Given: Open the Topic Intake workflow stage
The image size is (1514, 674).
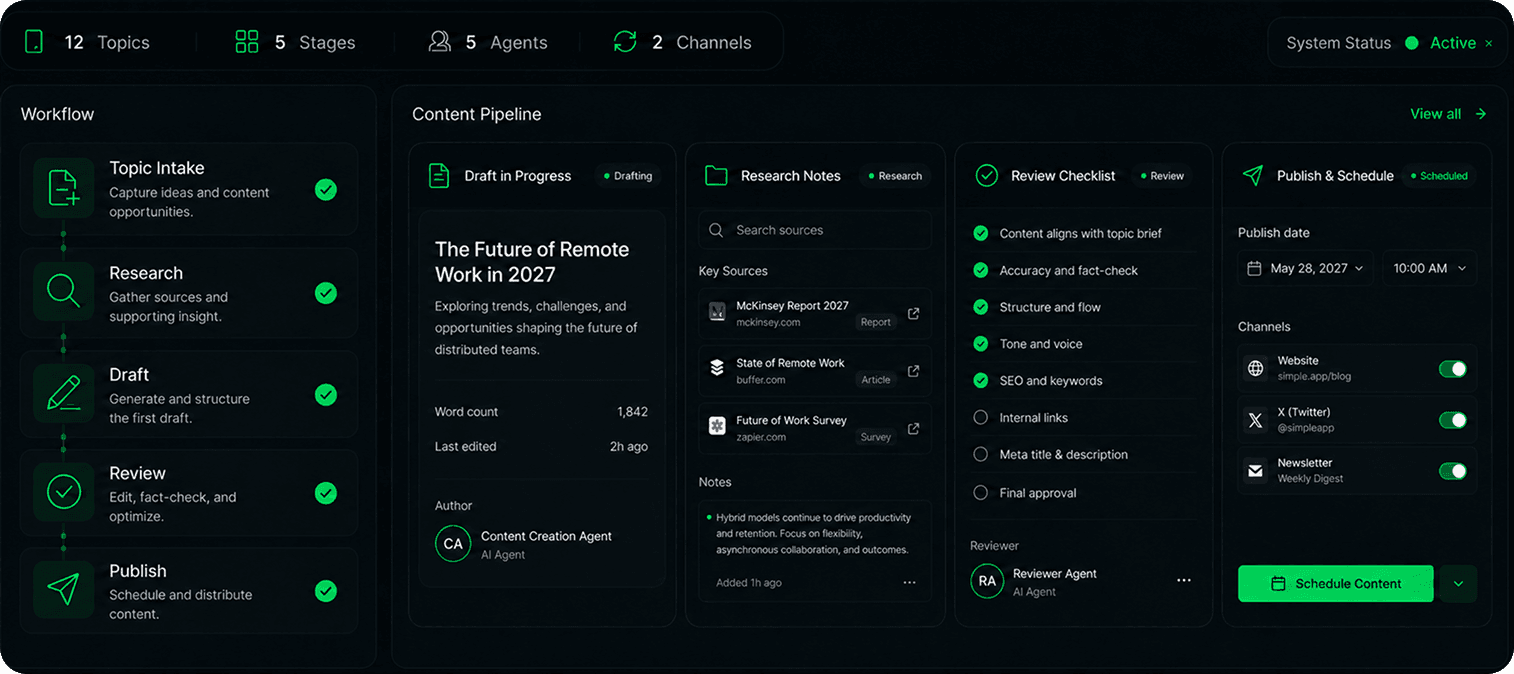Looking at the screenshot, I should [x=189, y=189].
